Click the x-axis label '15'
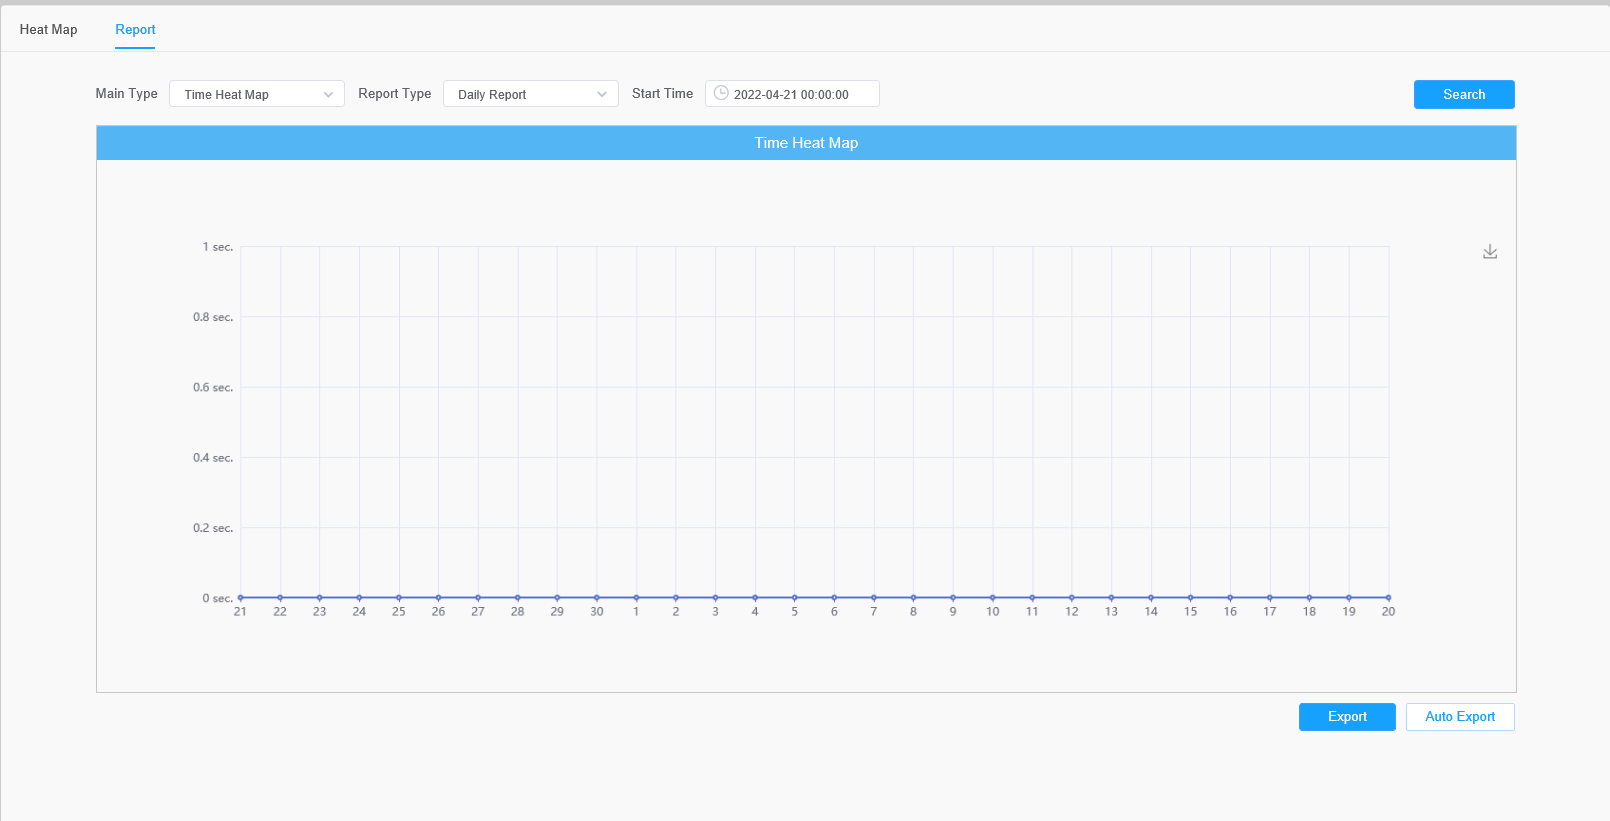Viewport: 1610px width, 821px height. pyautogui.click(x=1190, y=612)
